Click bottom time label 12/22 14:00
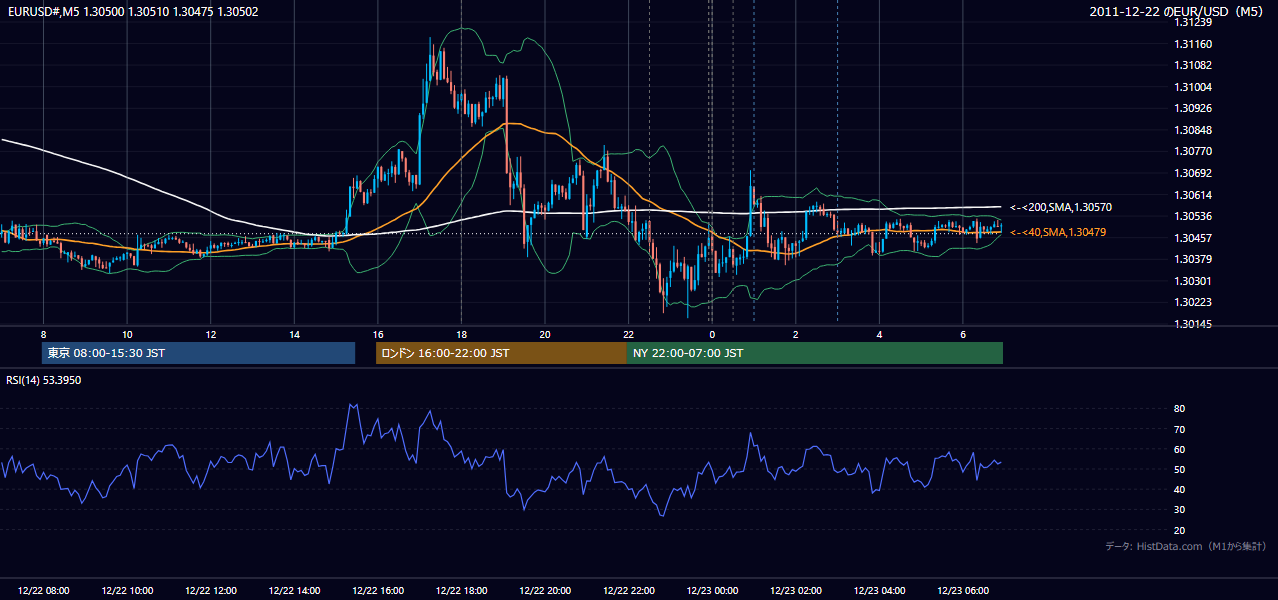 tap(294, 591)
